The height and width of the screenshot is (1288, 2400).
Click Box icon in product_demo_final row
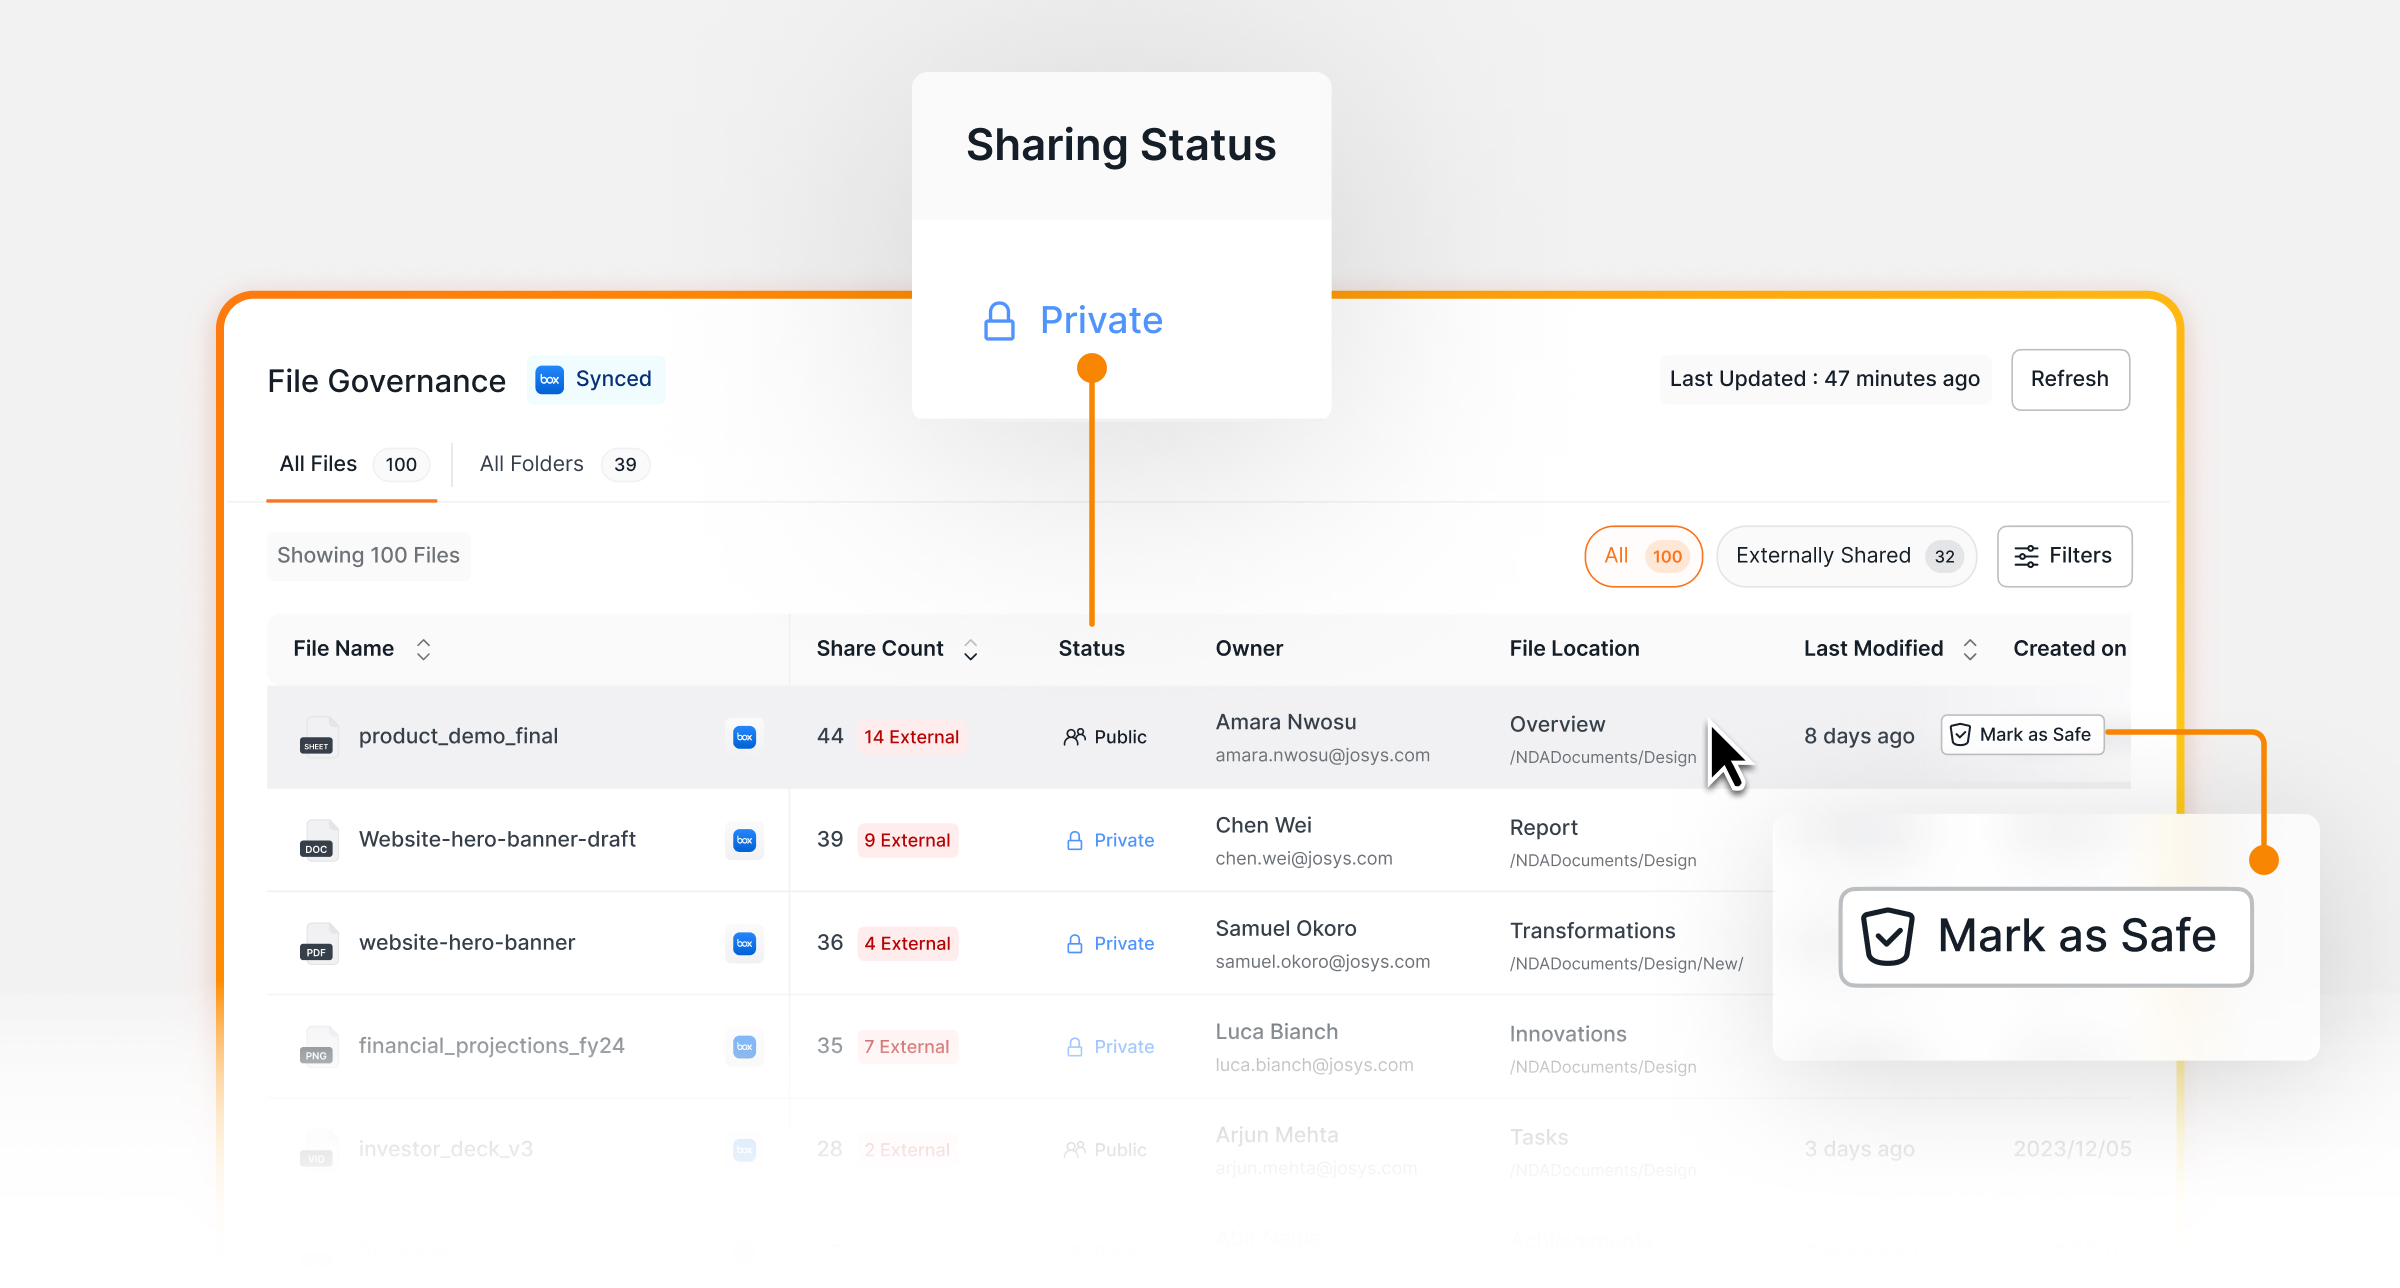point(744,737)
